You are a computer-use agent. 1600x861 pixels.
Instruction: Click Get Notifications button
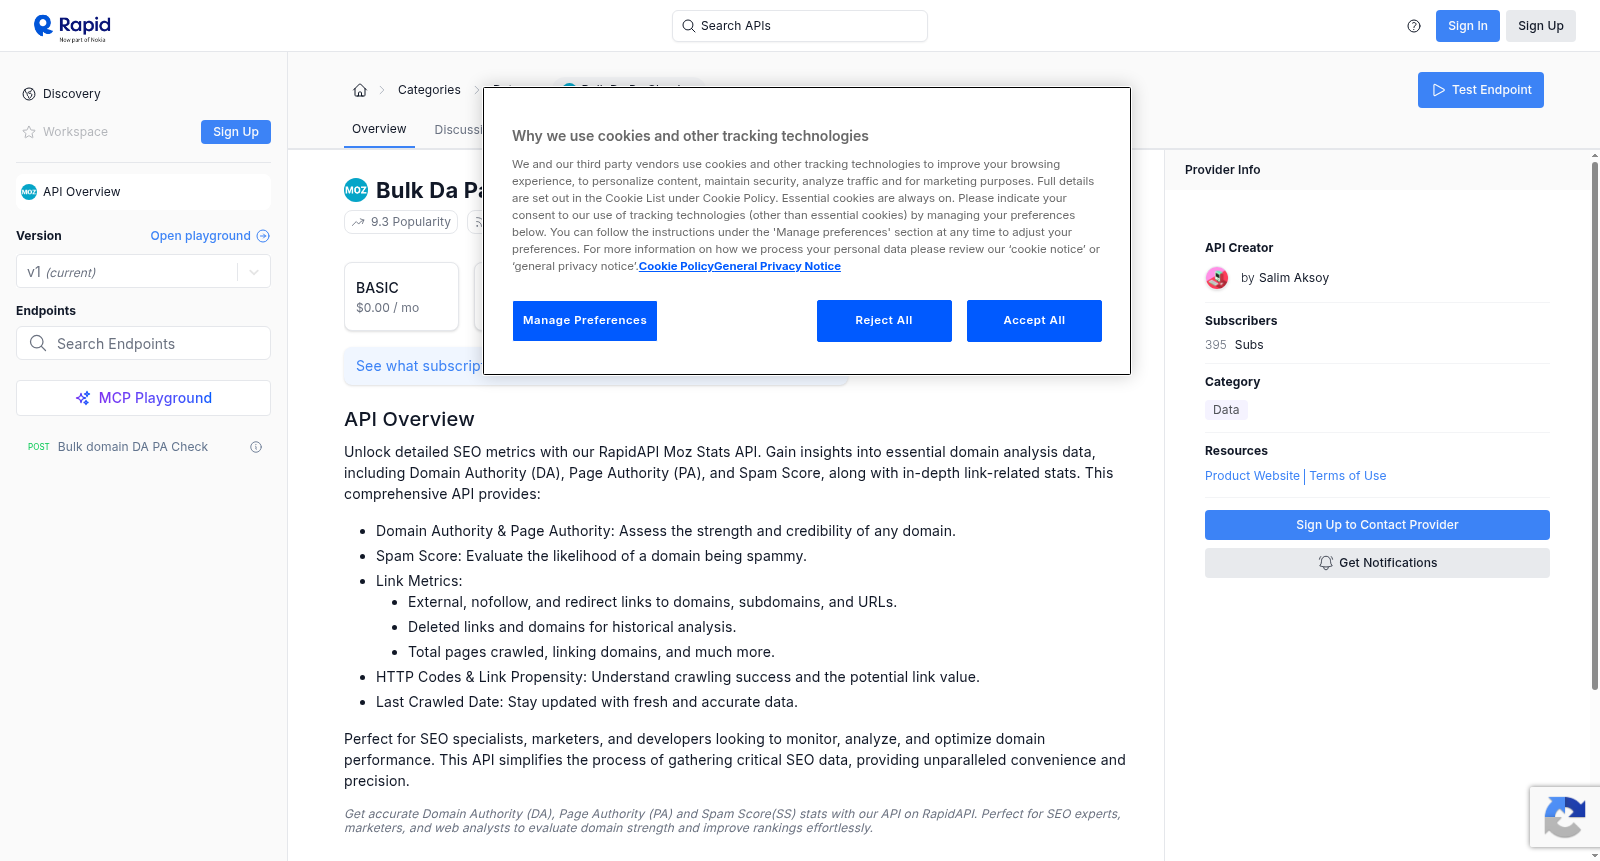click(1377, 563)
